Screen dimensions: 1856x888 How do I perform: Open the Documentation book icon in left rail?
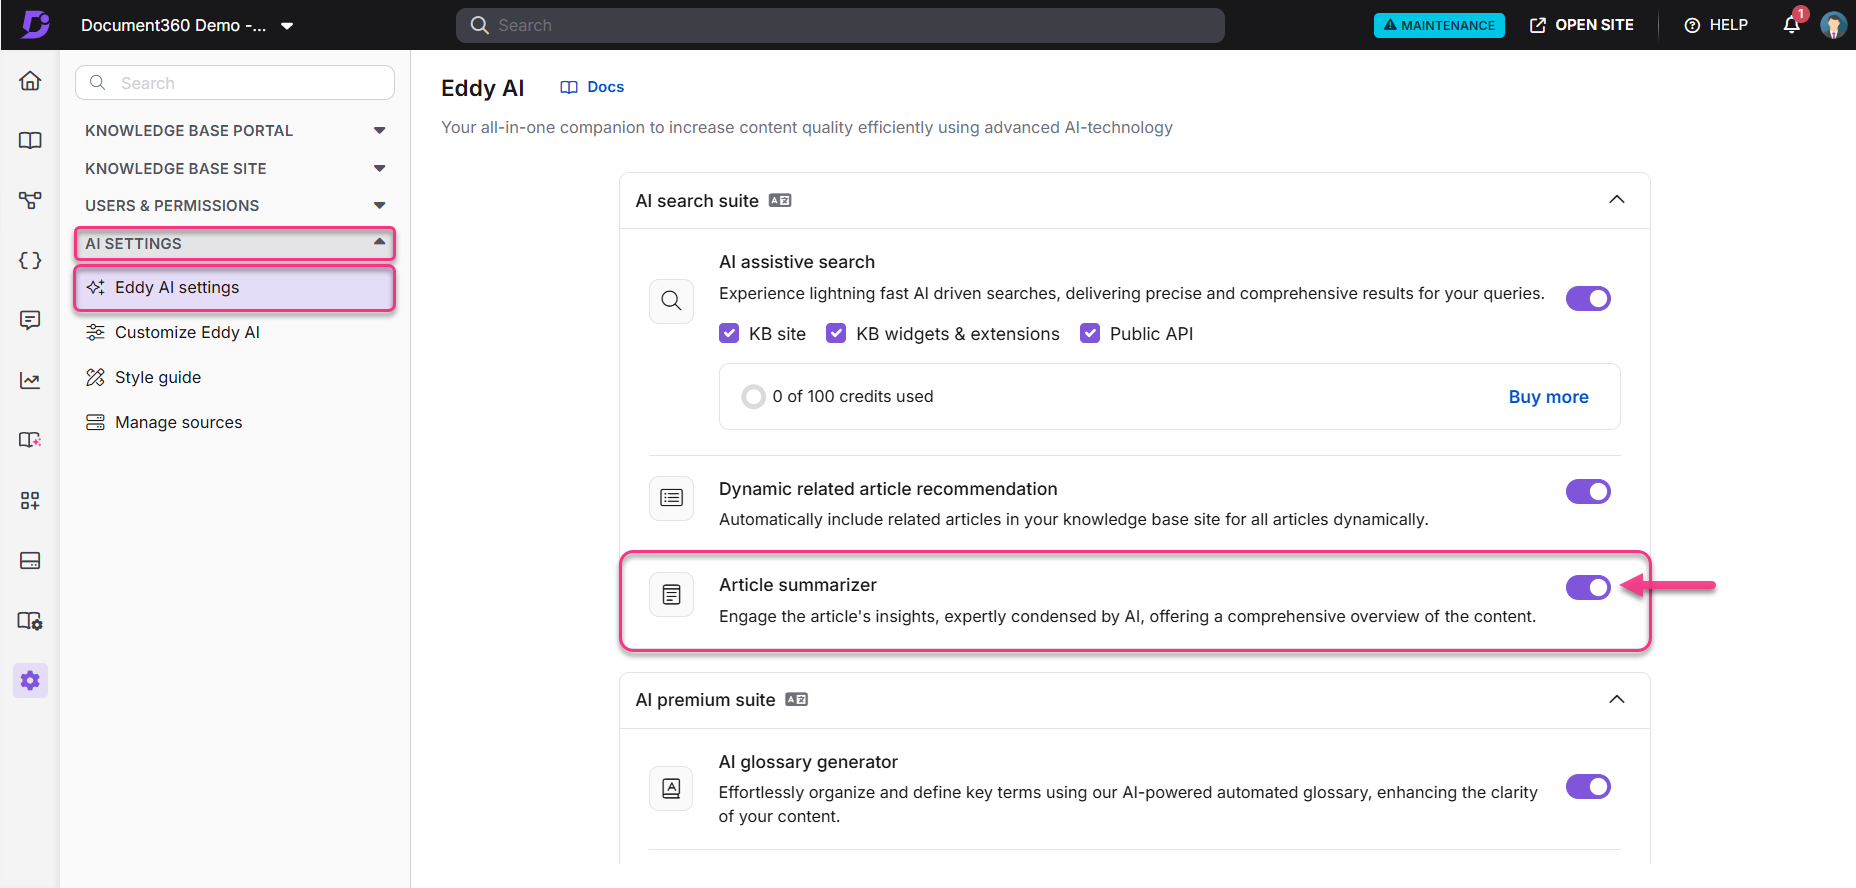(x=30, y=141)
